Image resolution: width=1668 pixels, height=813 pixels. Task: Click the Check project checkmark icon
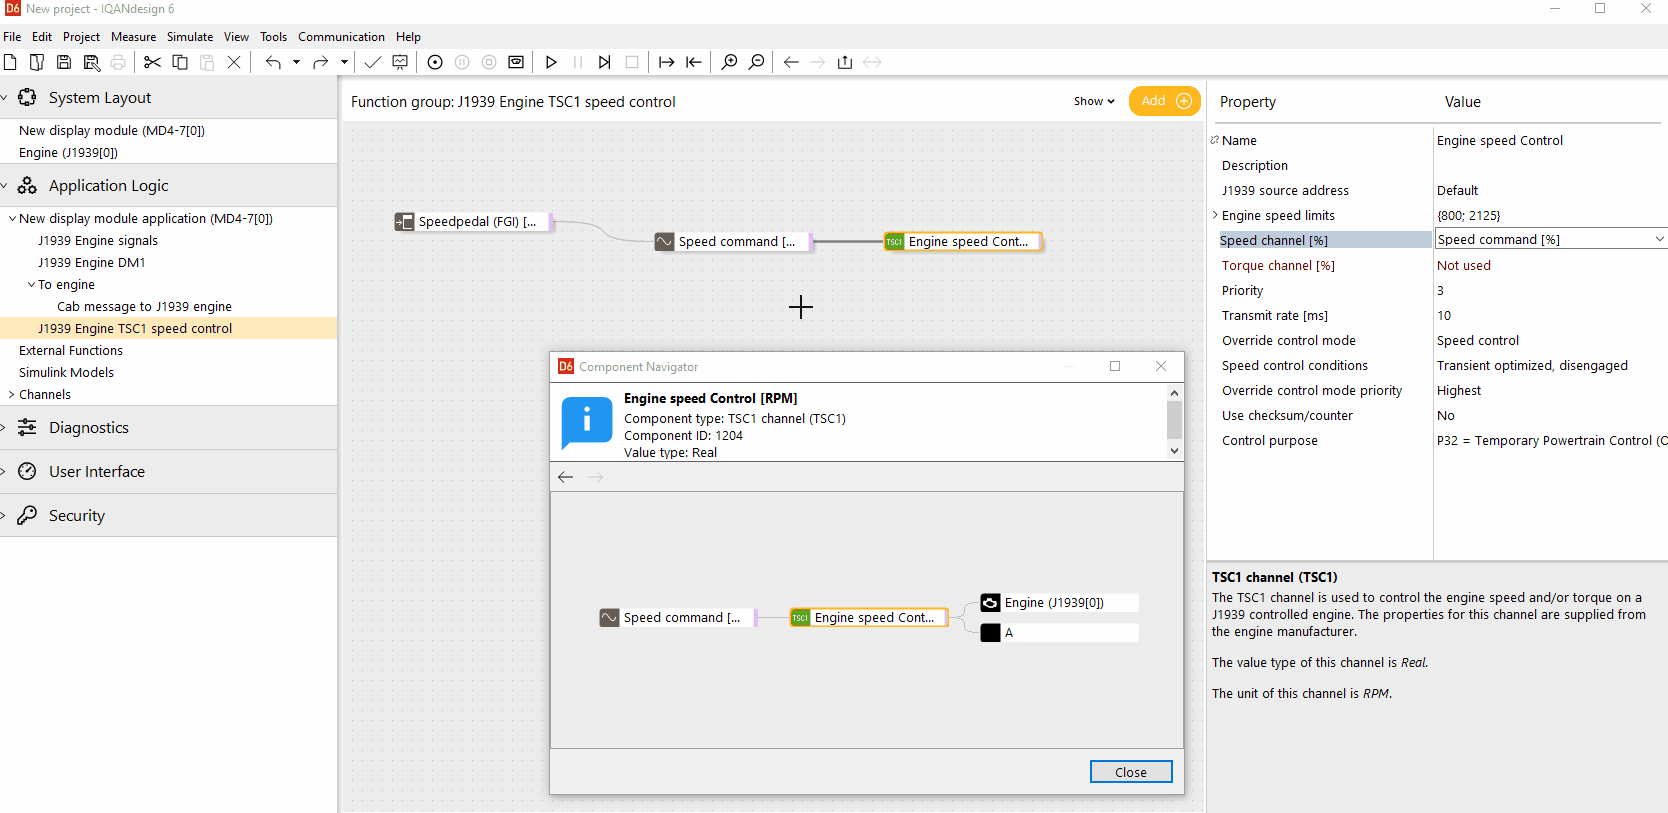pyautogui.click(x=373, y=62)
